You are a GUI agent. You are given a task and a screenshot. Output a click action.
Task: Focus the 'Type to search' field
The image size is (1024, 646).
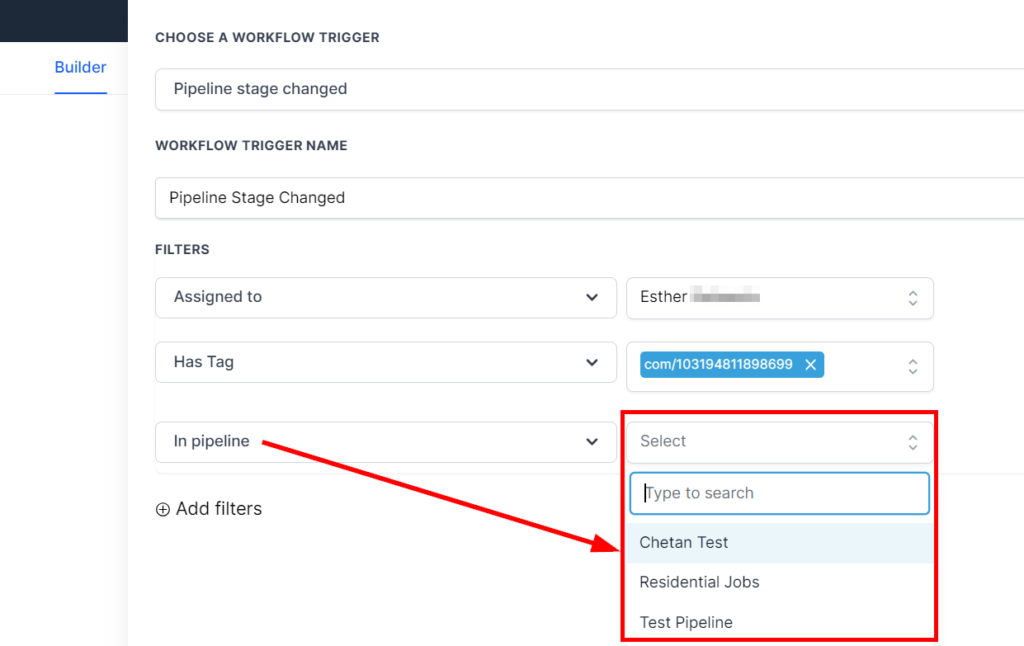point(780,493)
